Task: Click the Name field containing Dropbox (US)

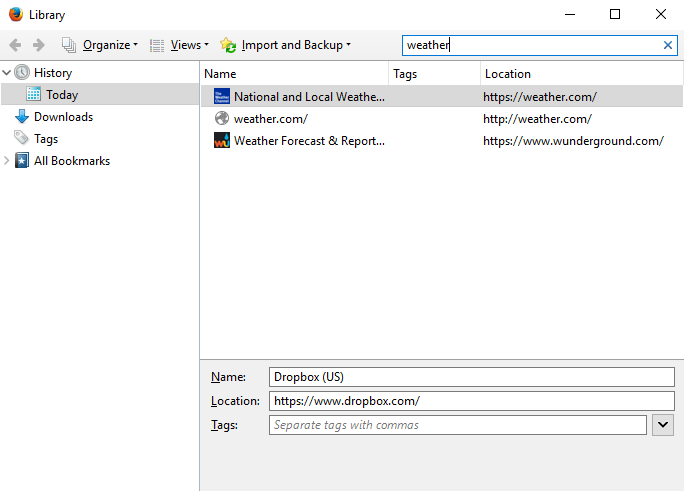Action: [472, 377]
